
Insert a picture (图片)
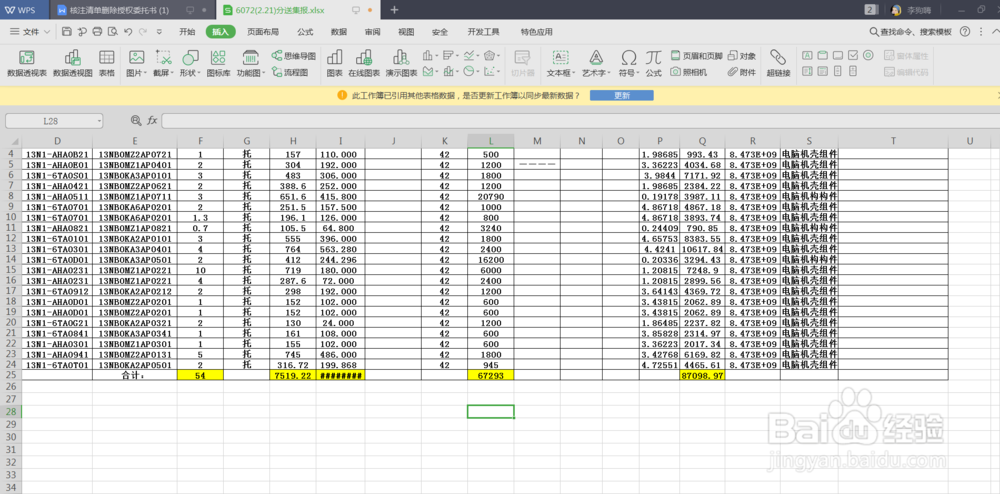click(136, 64)
